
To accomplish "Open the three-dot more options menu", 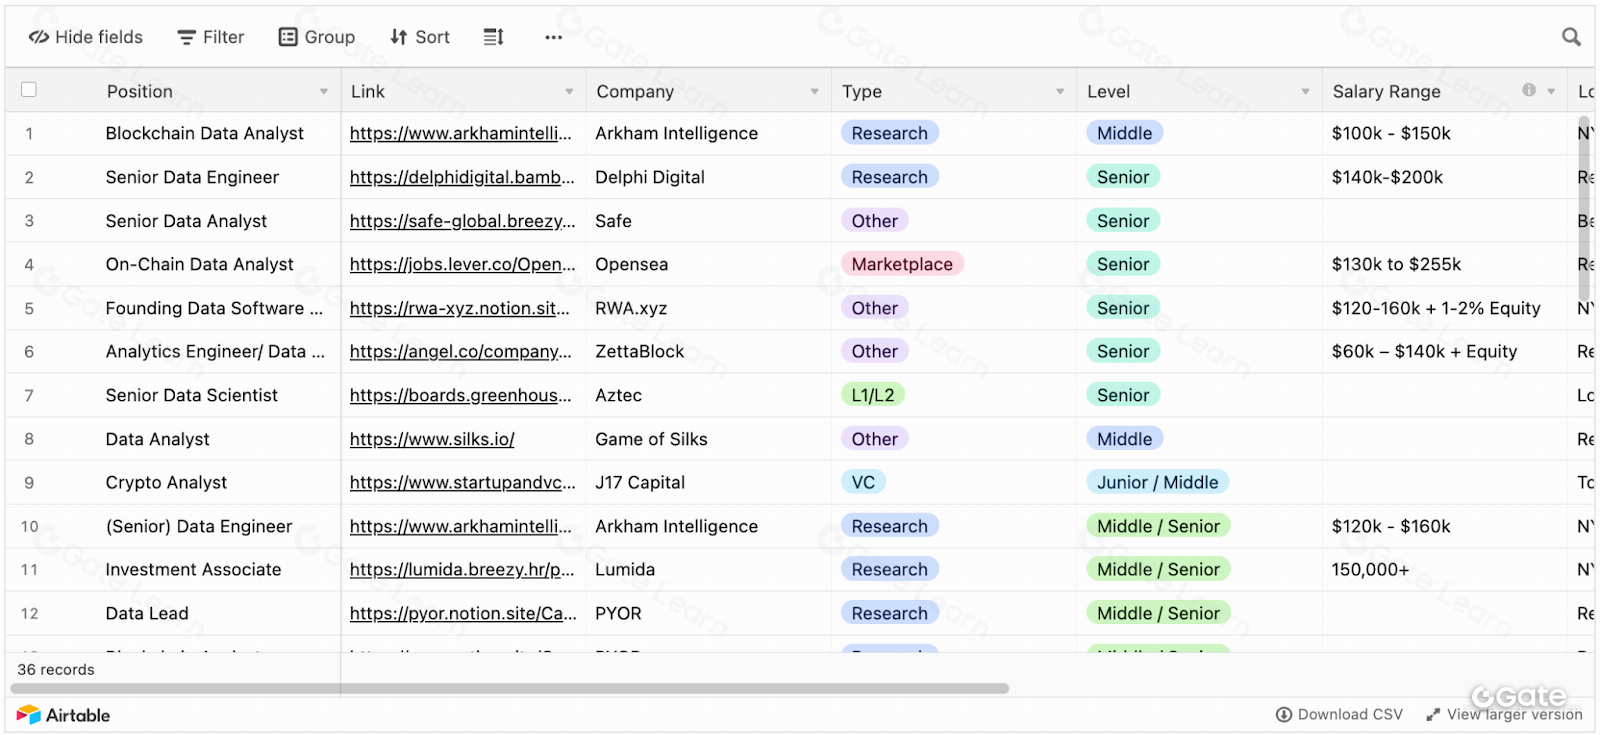I will point(553,37).
